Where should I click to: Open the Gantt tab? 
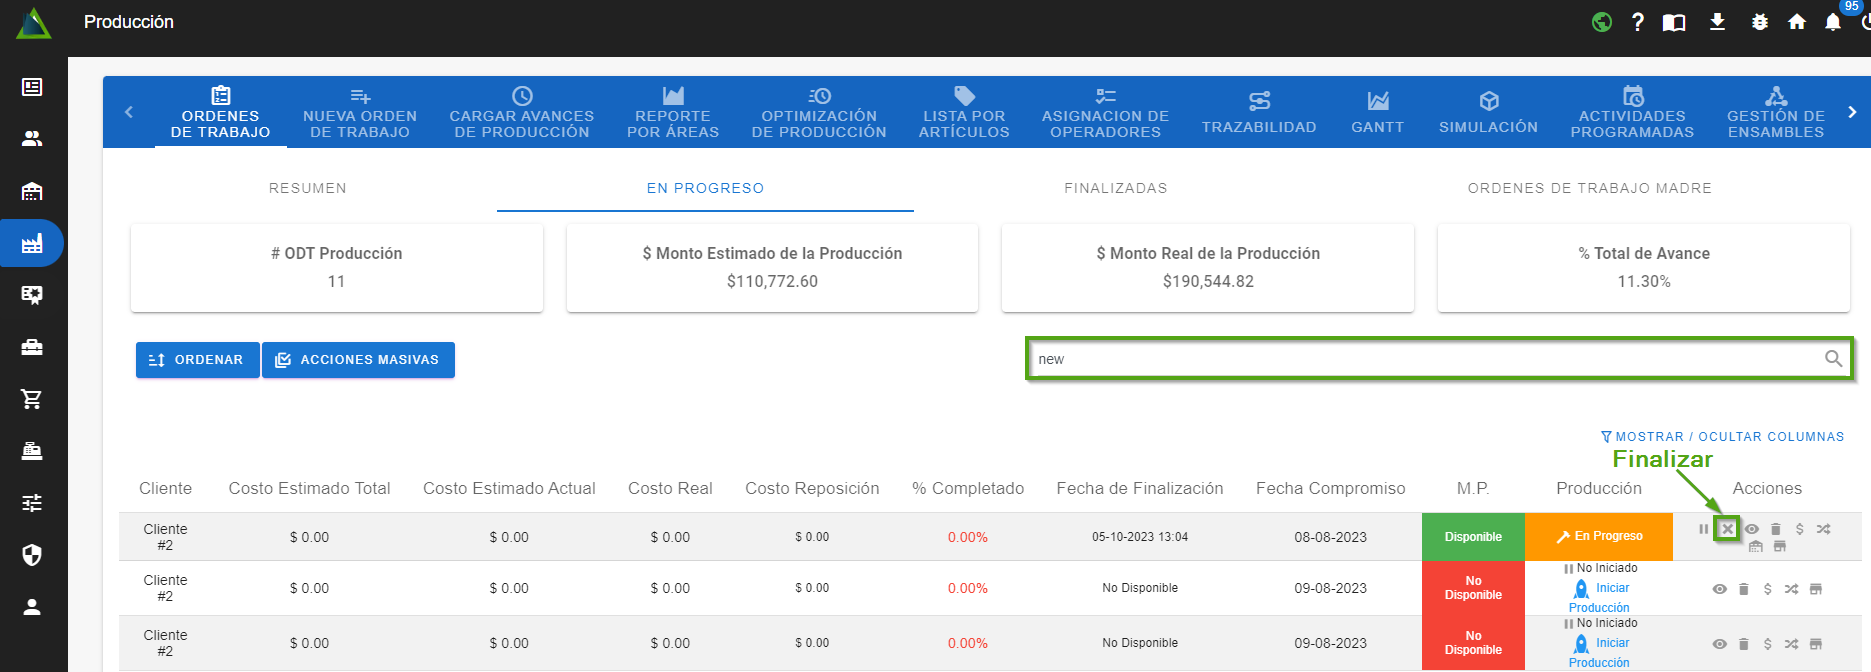(1377, 112)
